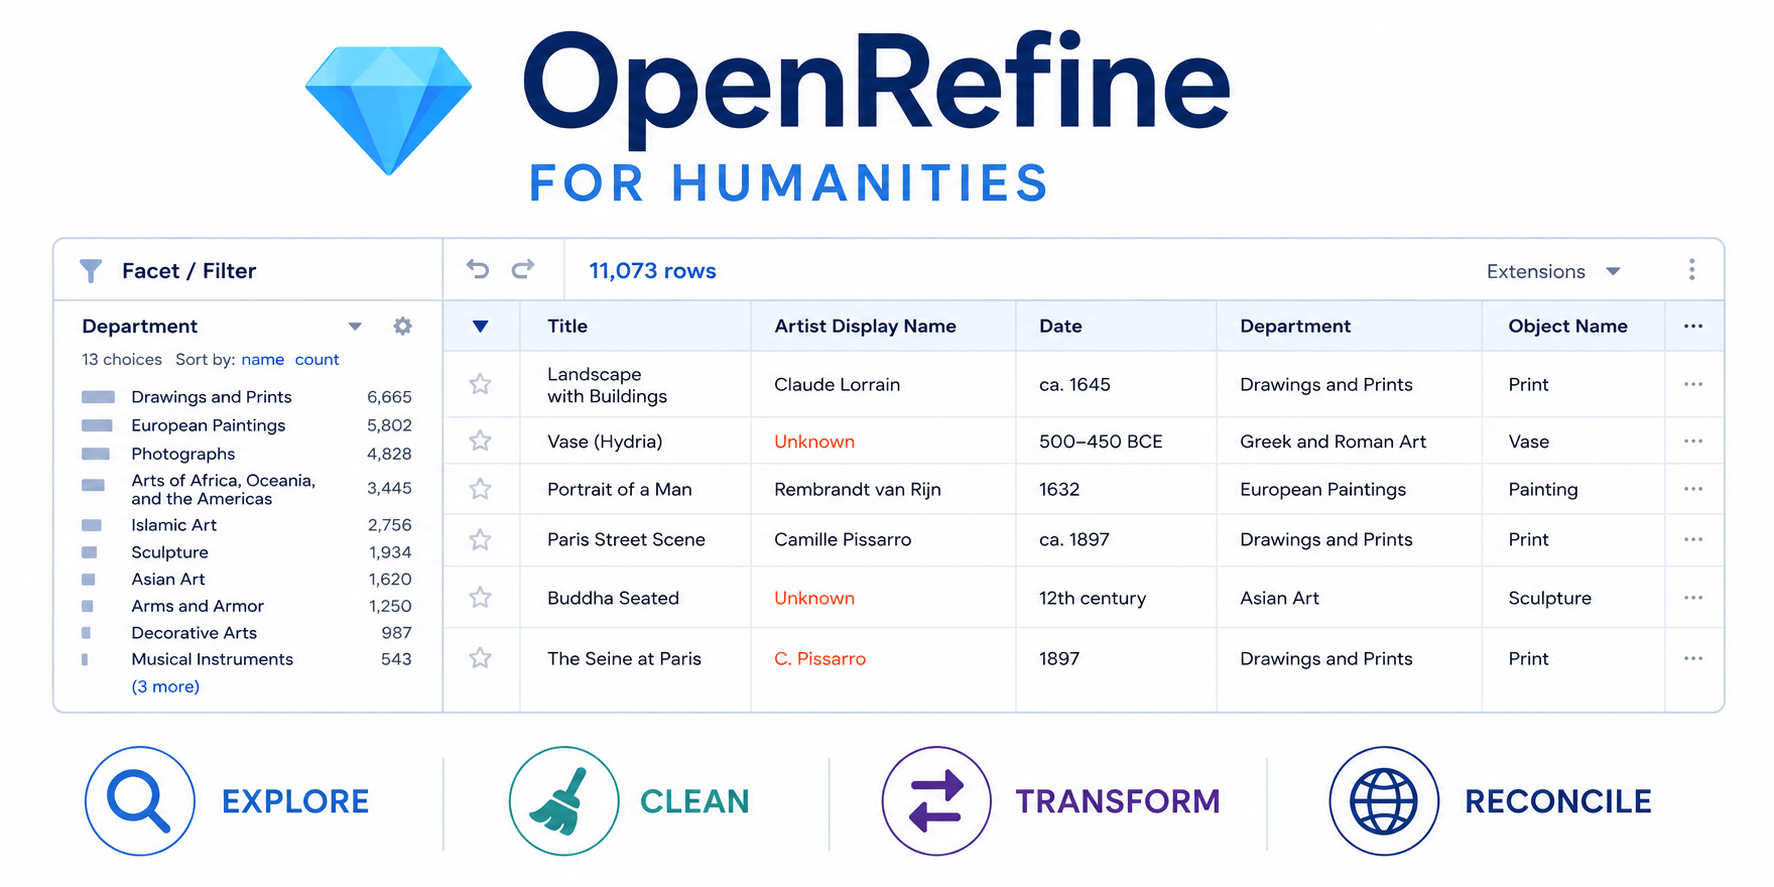Select Asian Art facet choice
Image resolution: width=1774 pixels, height=887 pixels.
[168, 579]
